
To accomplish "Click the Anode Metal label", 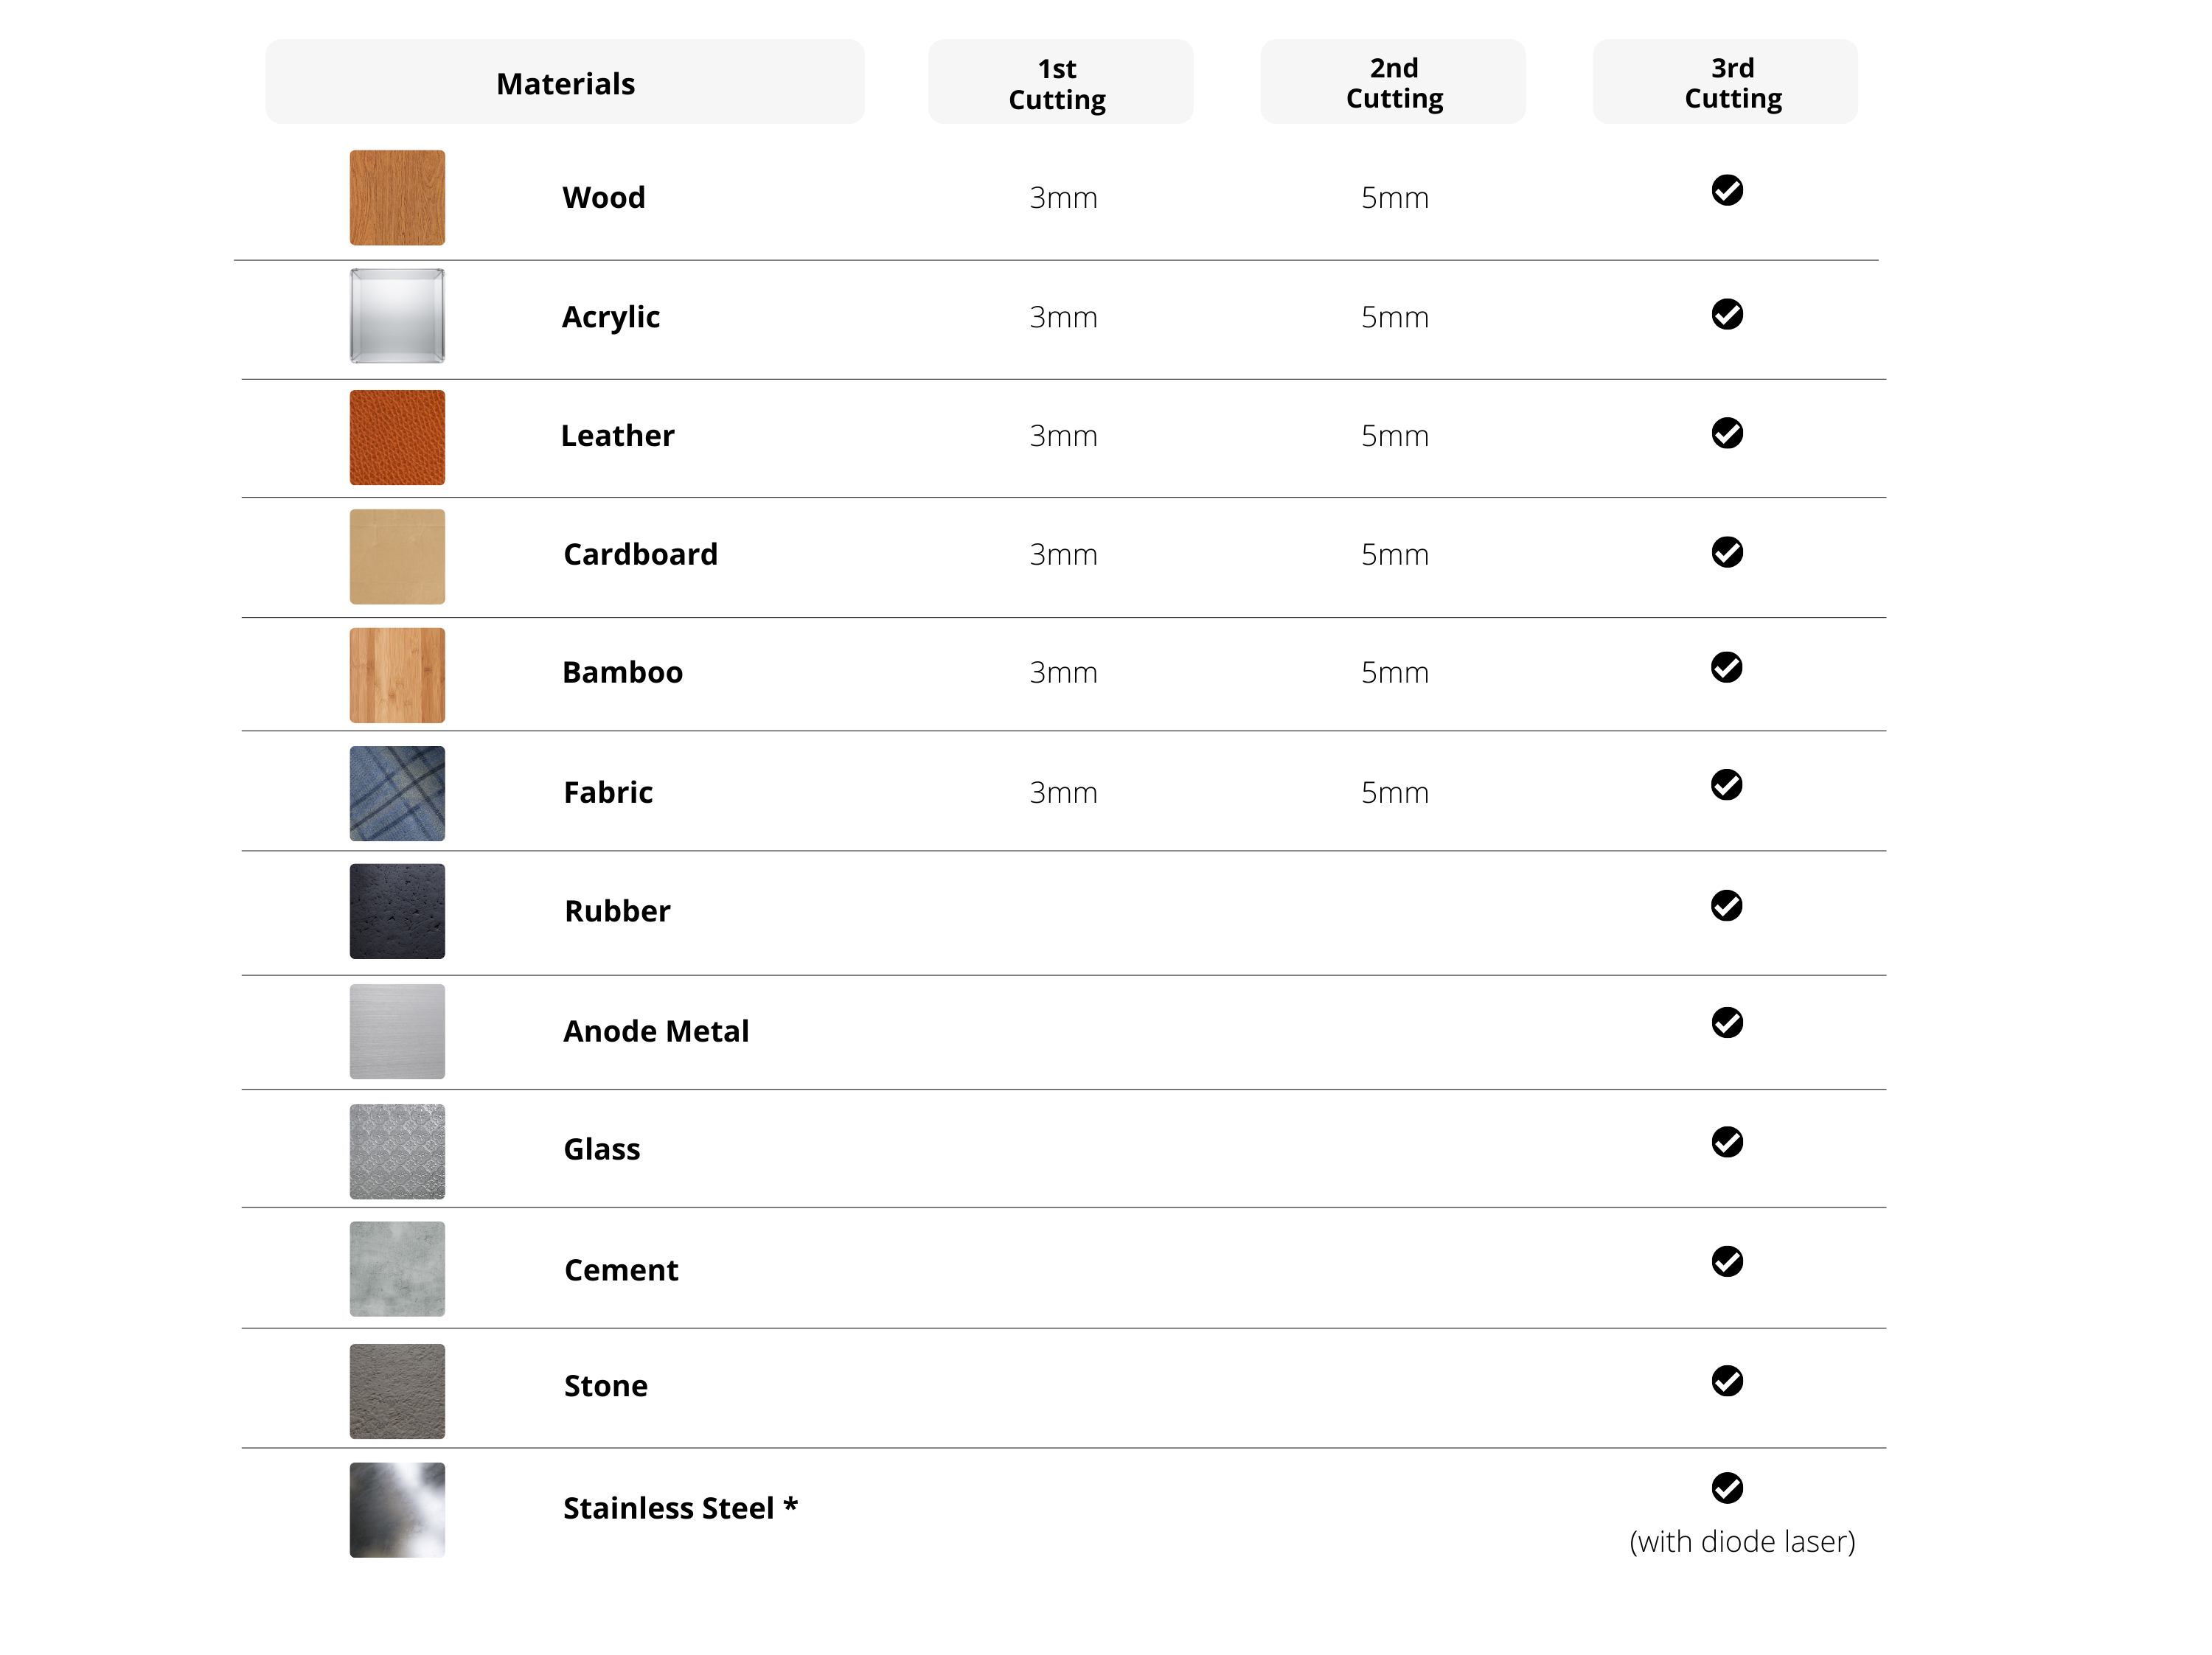I will tap(656, 1031).
